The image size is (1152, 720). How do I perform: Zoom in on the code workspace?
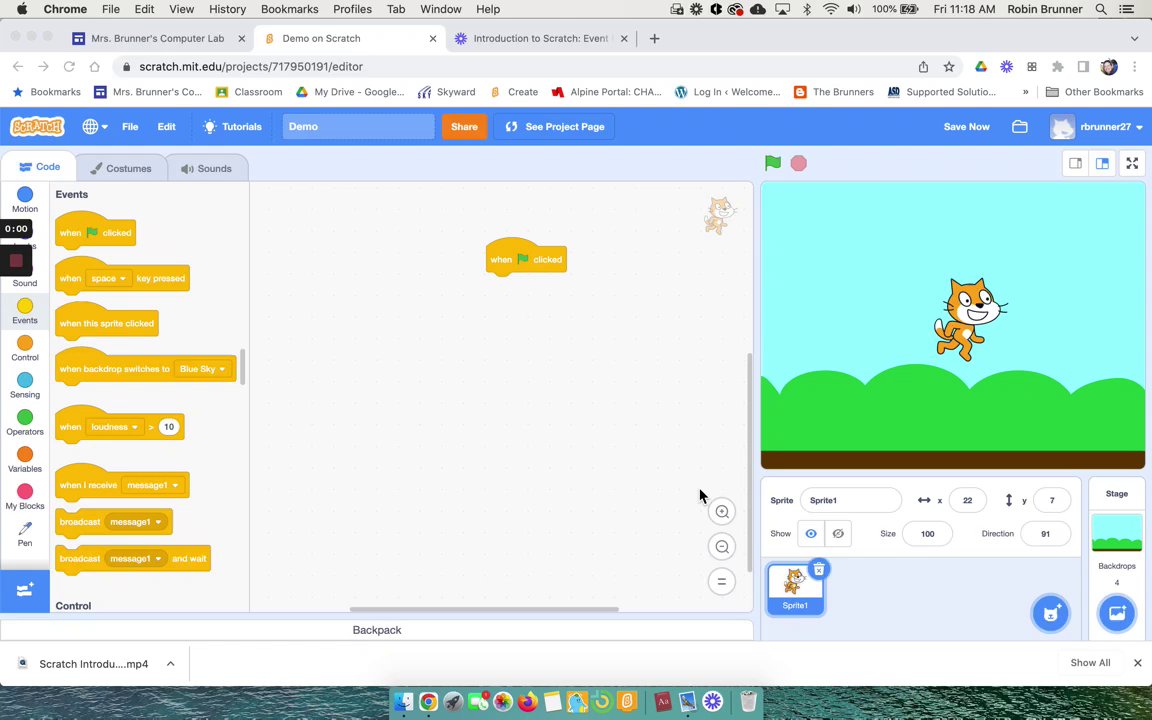[722, 512]
